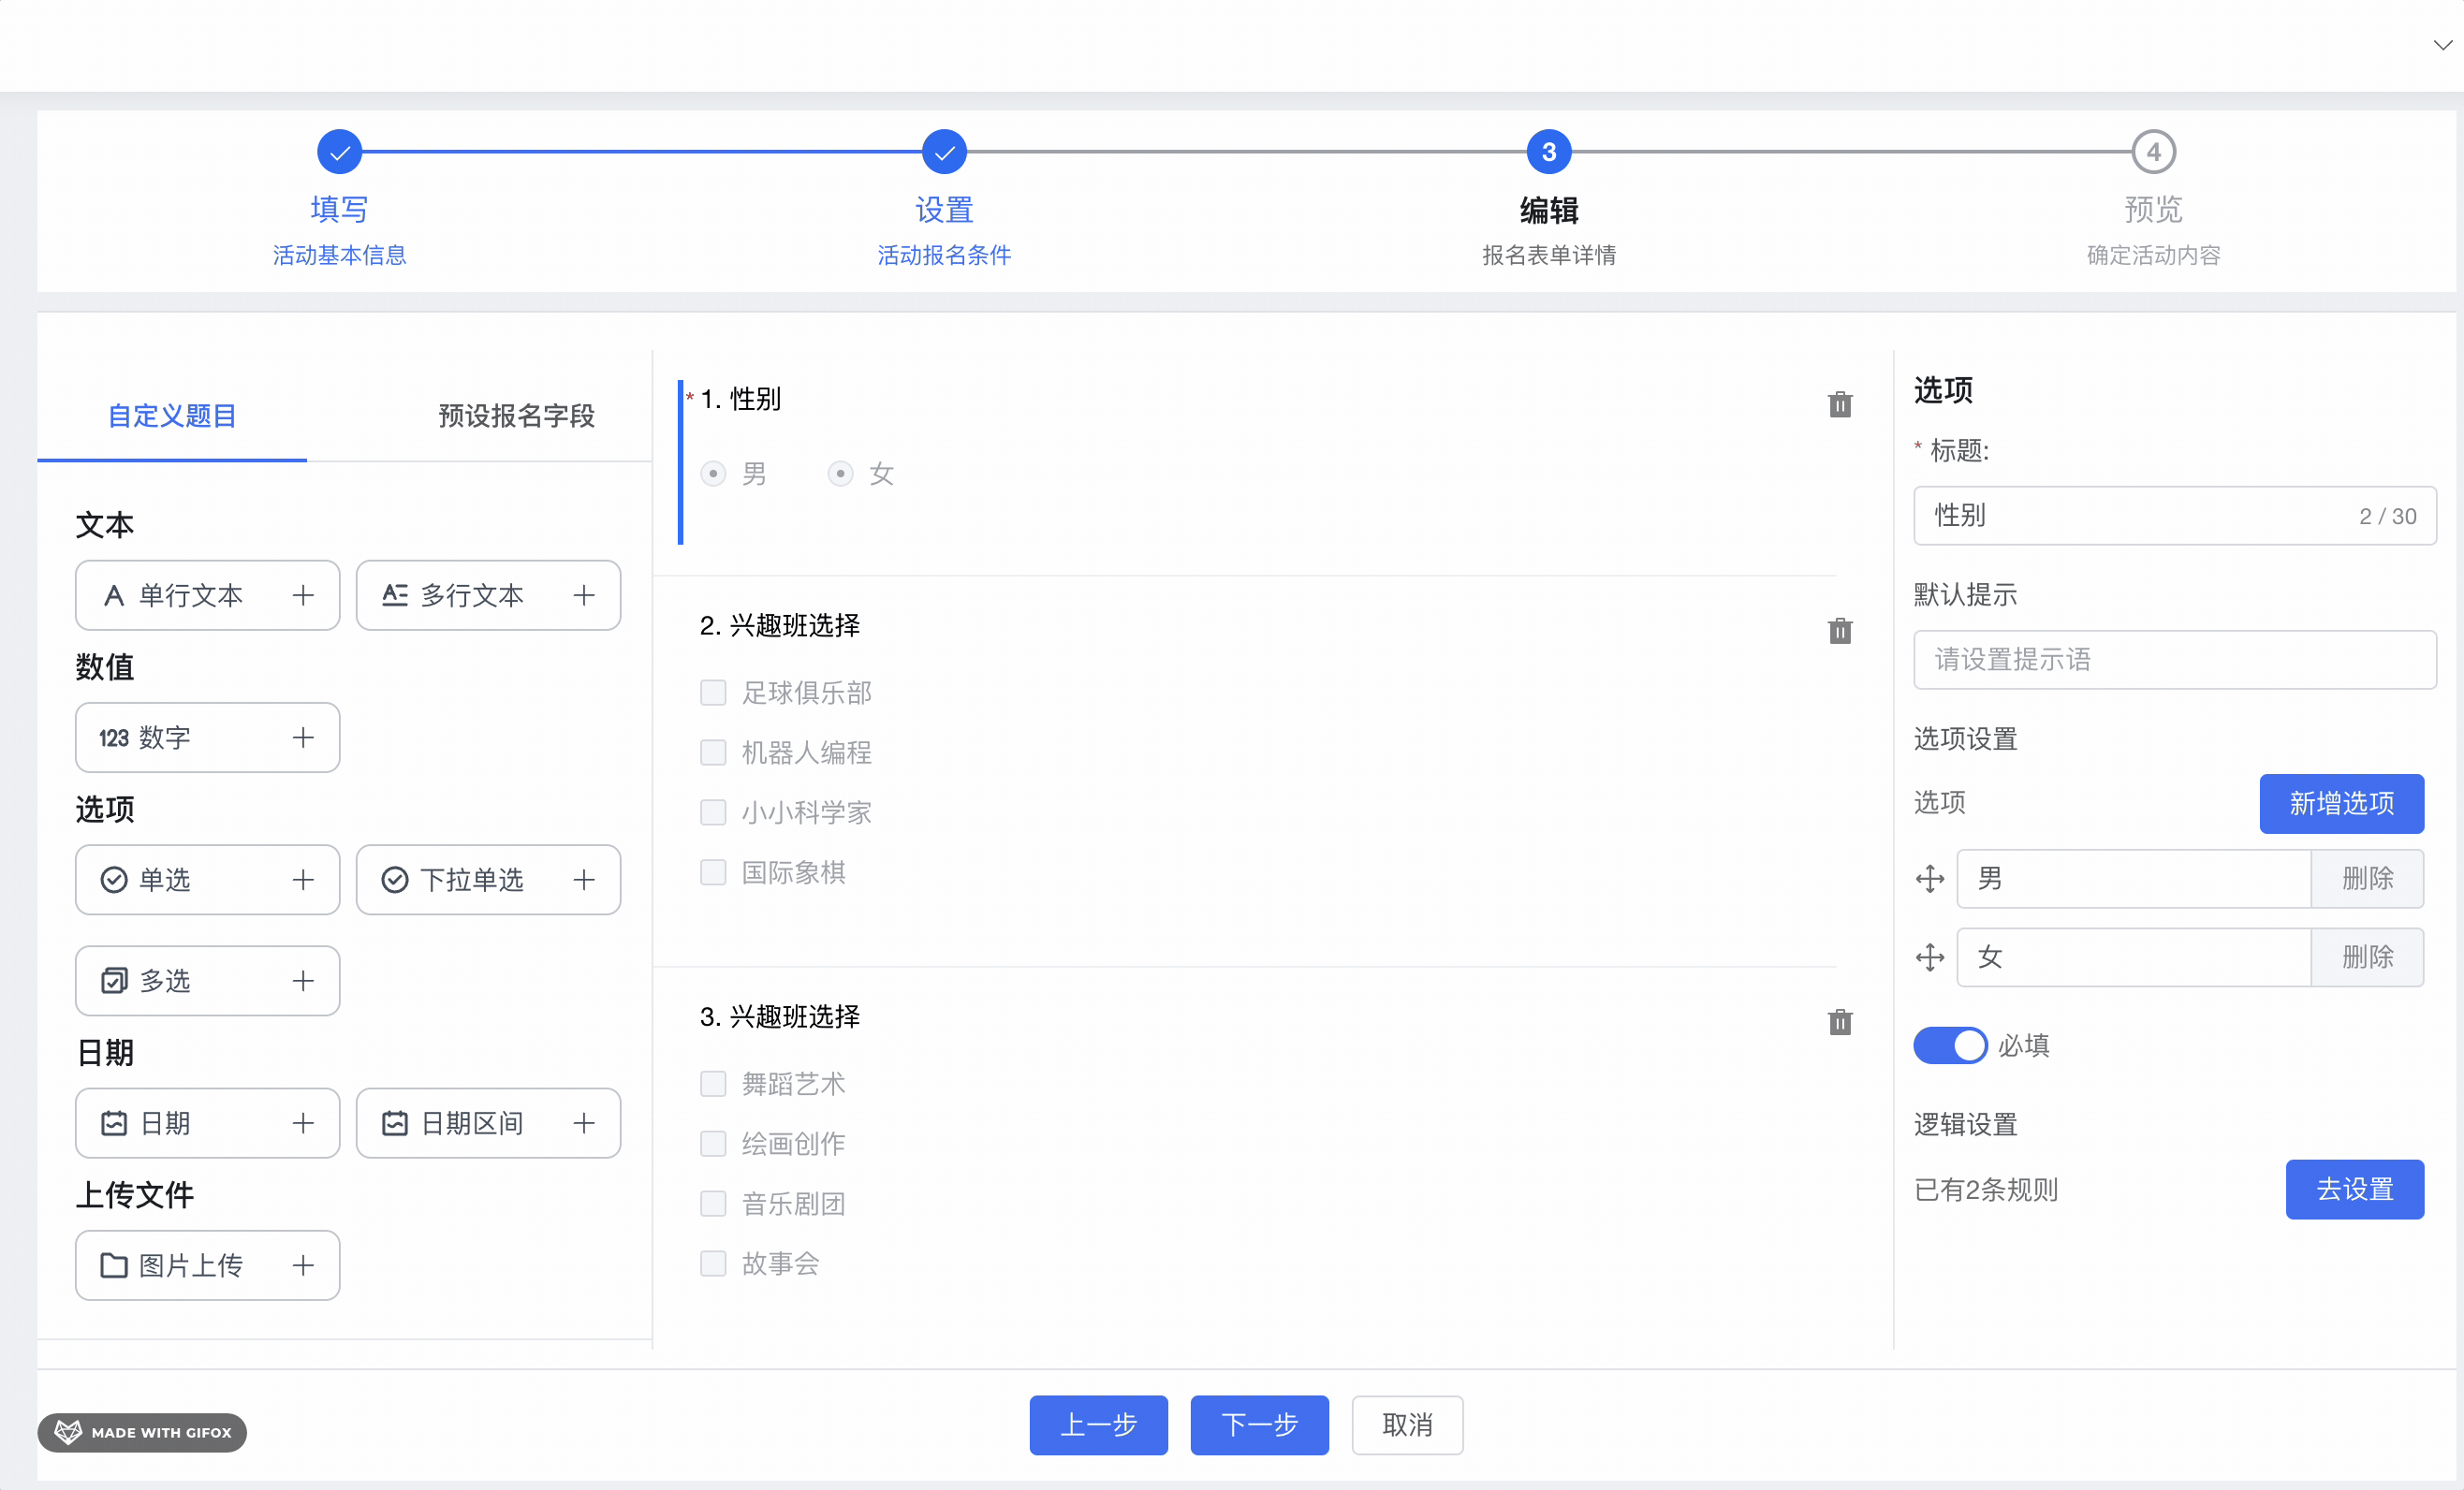Click the check-circle icon of 下拉单选
Screen dimensions: 2464x1490
tap(395, 879)
